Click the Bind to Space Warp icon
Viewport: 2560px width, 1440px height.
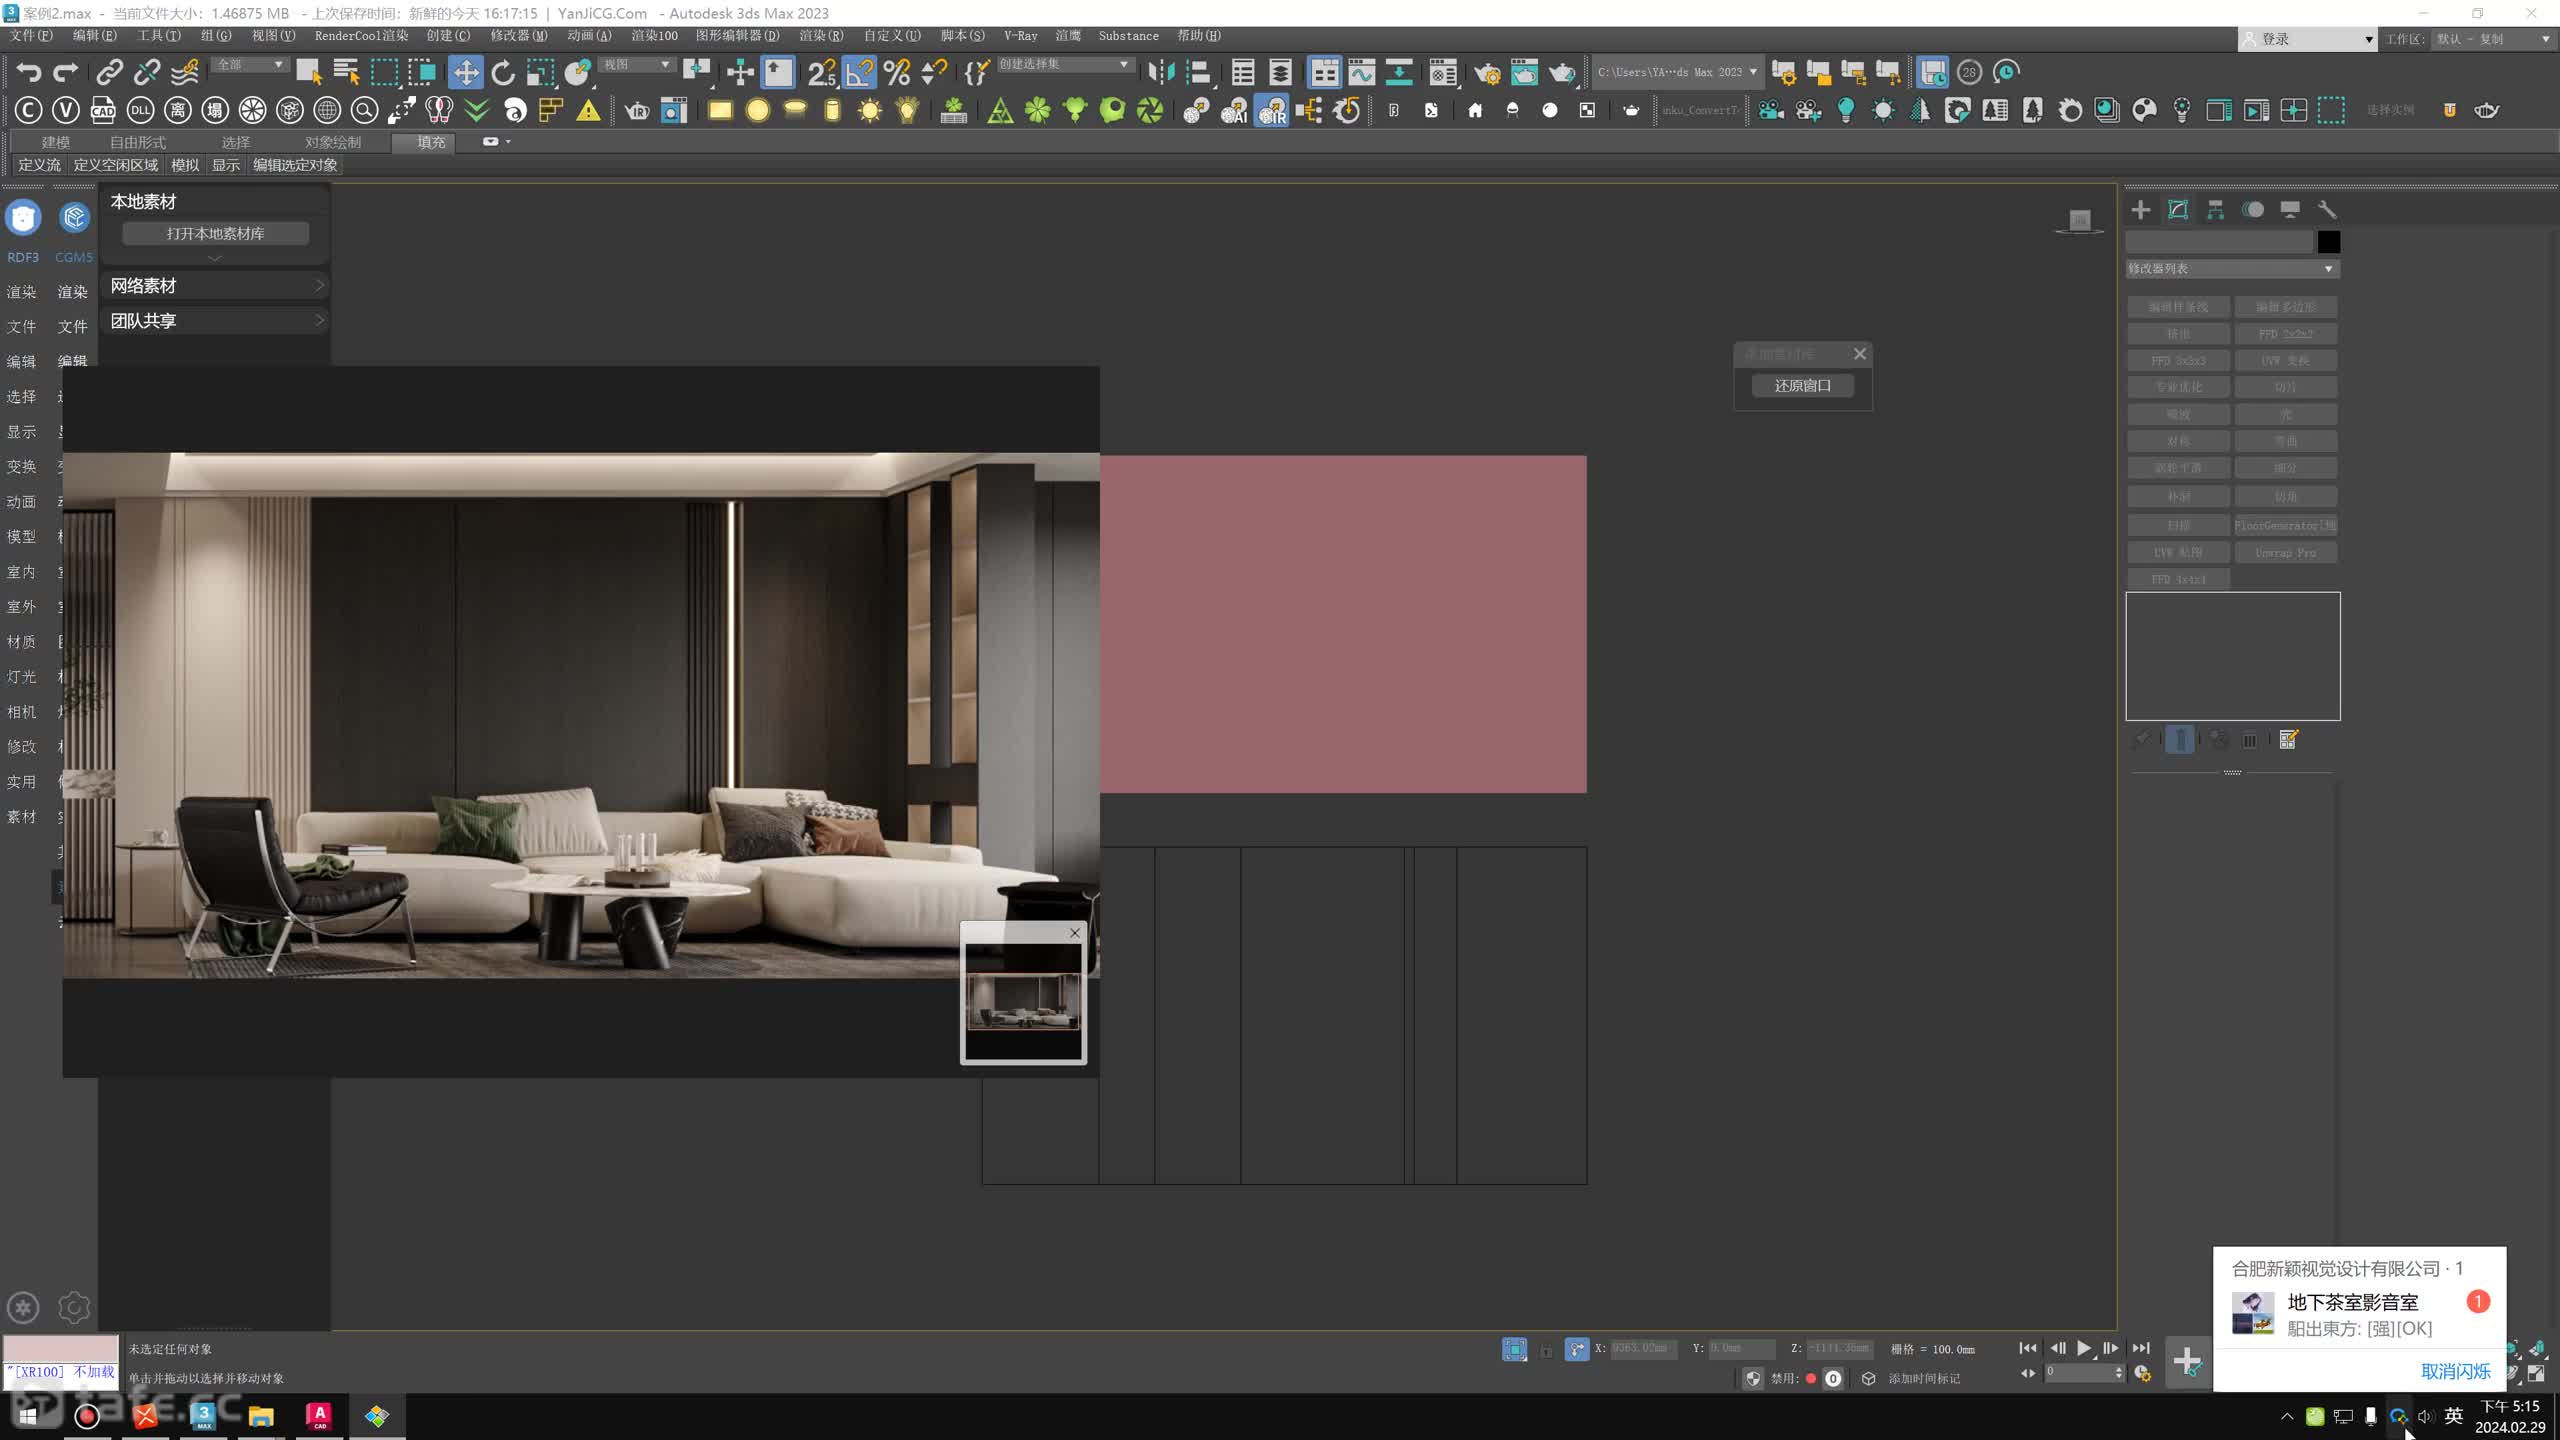[x=185, y=72]
